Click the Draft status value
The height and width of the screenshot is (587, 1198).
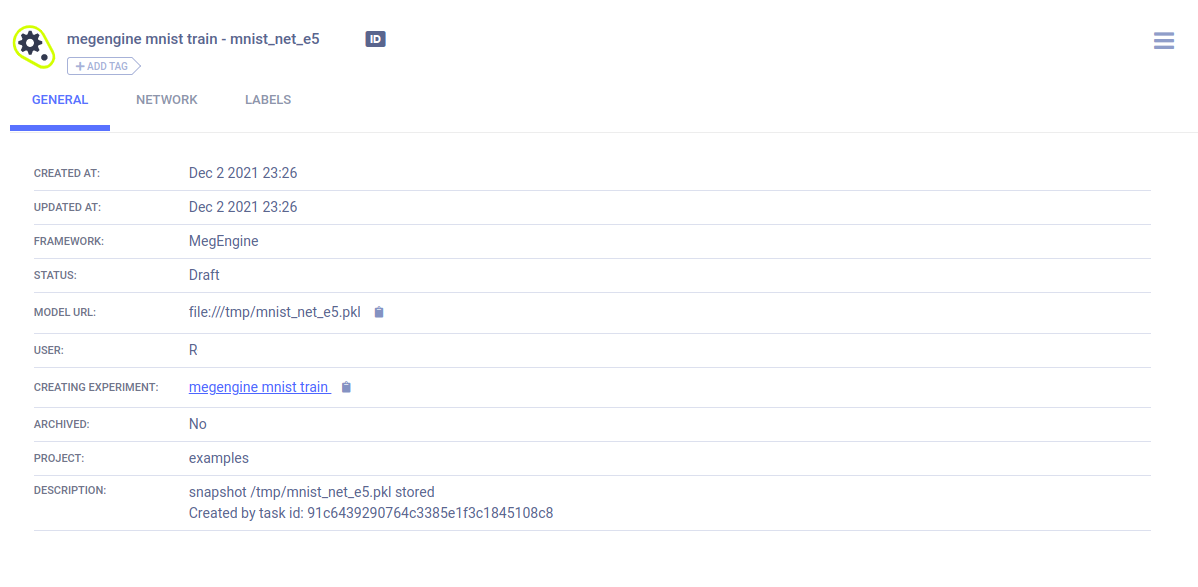[204, 275]
